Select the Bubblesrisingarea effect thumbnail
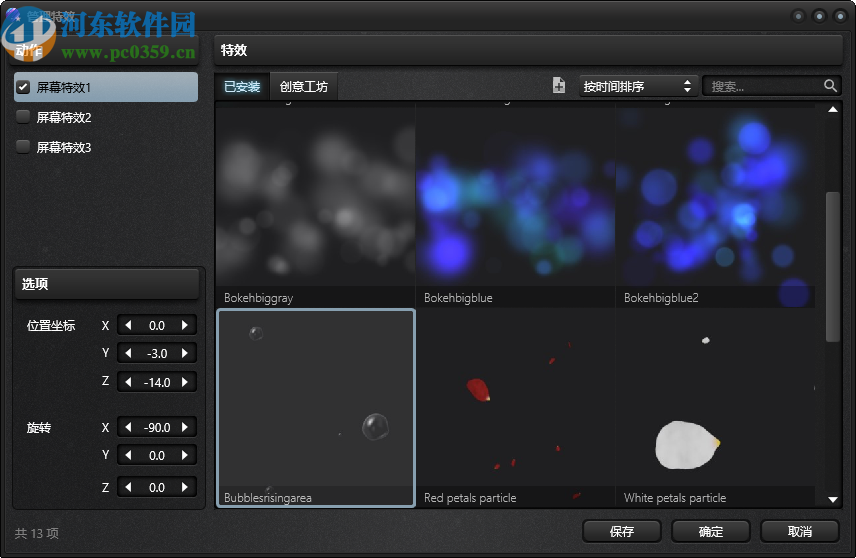Viewport: 856px width, 558px height. click(x=316, y=408)
